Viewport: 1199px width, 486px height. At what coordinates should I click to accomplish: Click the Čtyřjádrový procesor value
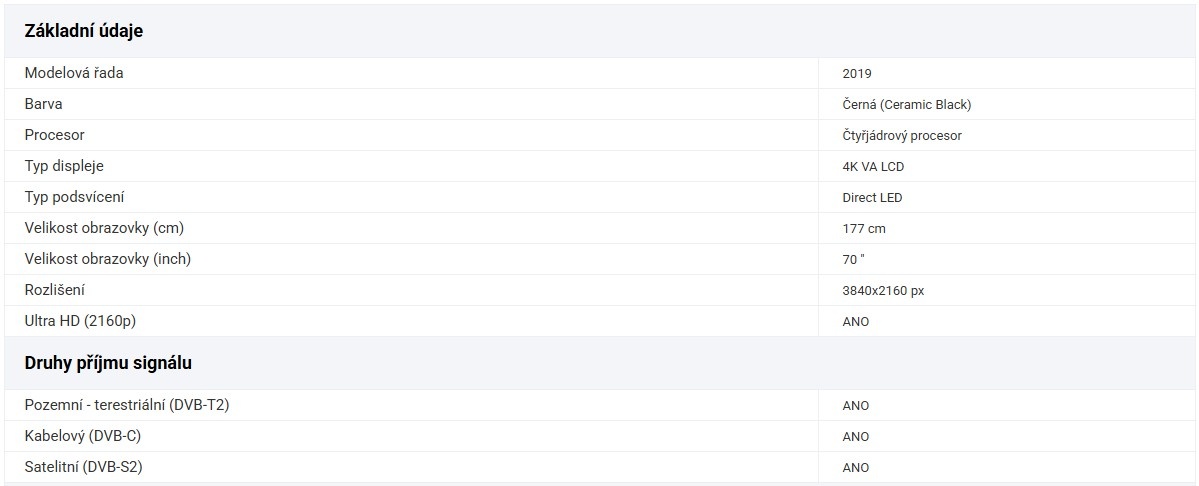click(902, 135)
